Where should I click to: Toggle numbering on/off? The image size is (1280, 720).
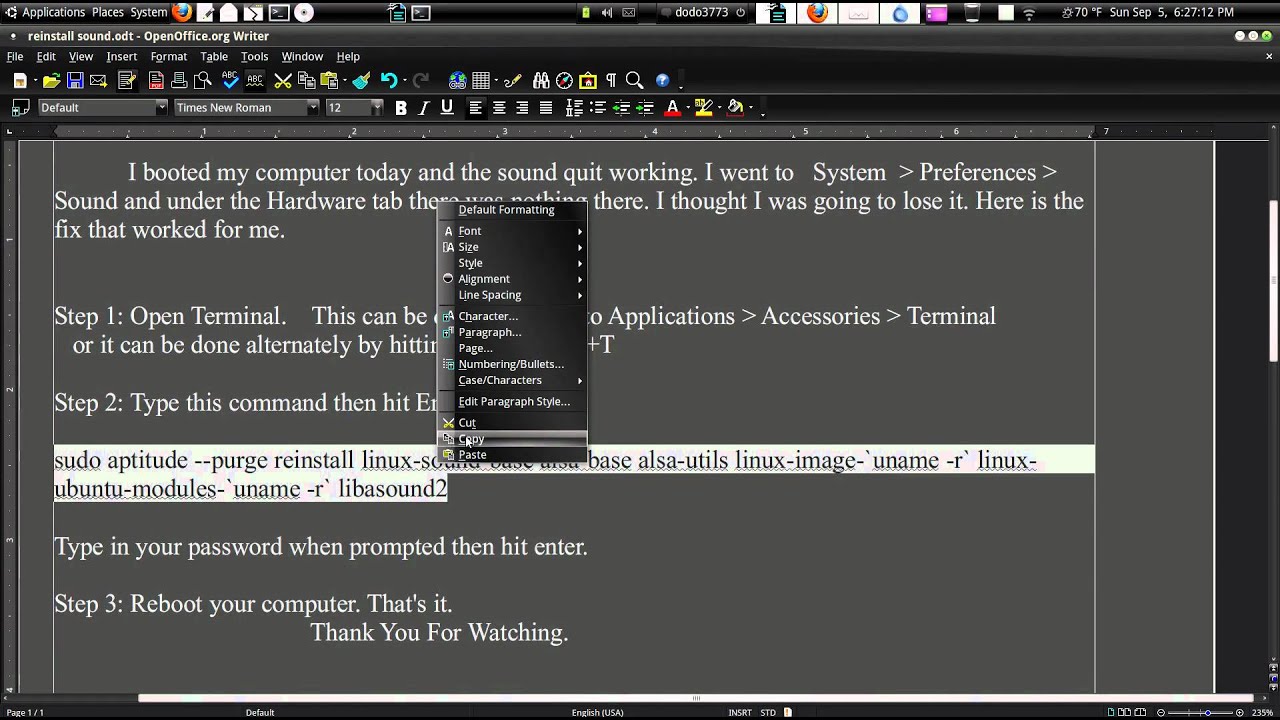574,107
